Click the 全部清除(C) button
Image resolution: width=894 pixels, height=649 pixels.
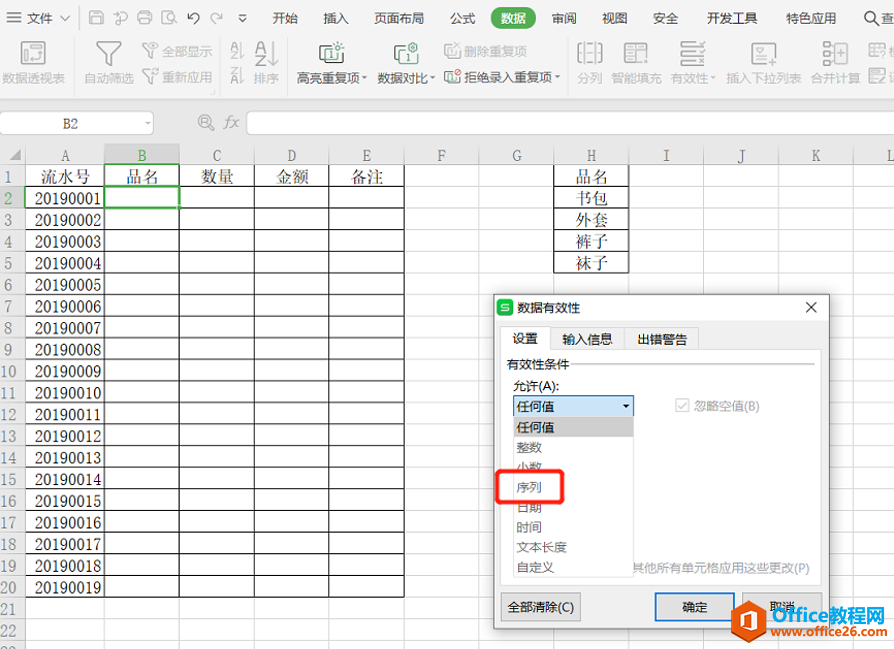541,607
